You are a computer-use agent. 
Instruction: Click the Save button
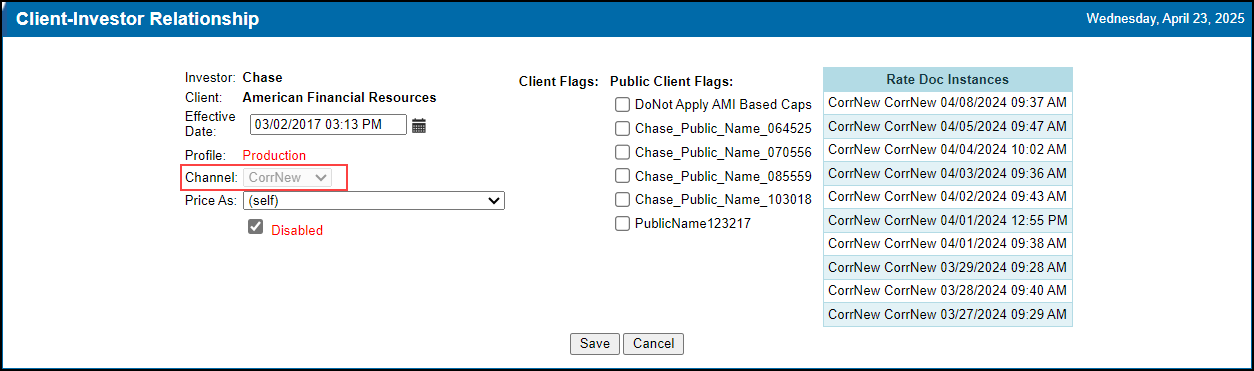tap(595, 344)
